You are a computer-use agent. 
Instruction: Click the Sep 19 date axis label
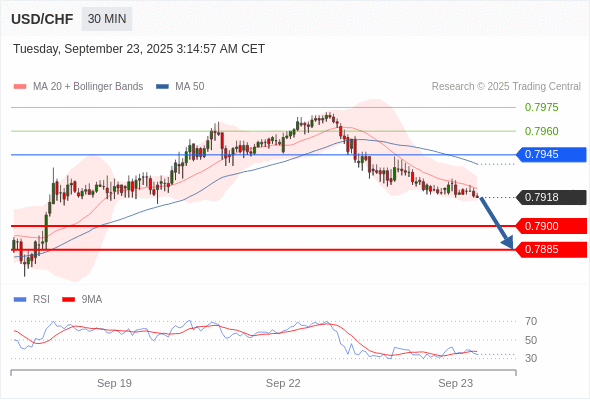tap(114, 383)
